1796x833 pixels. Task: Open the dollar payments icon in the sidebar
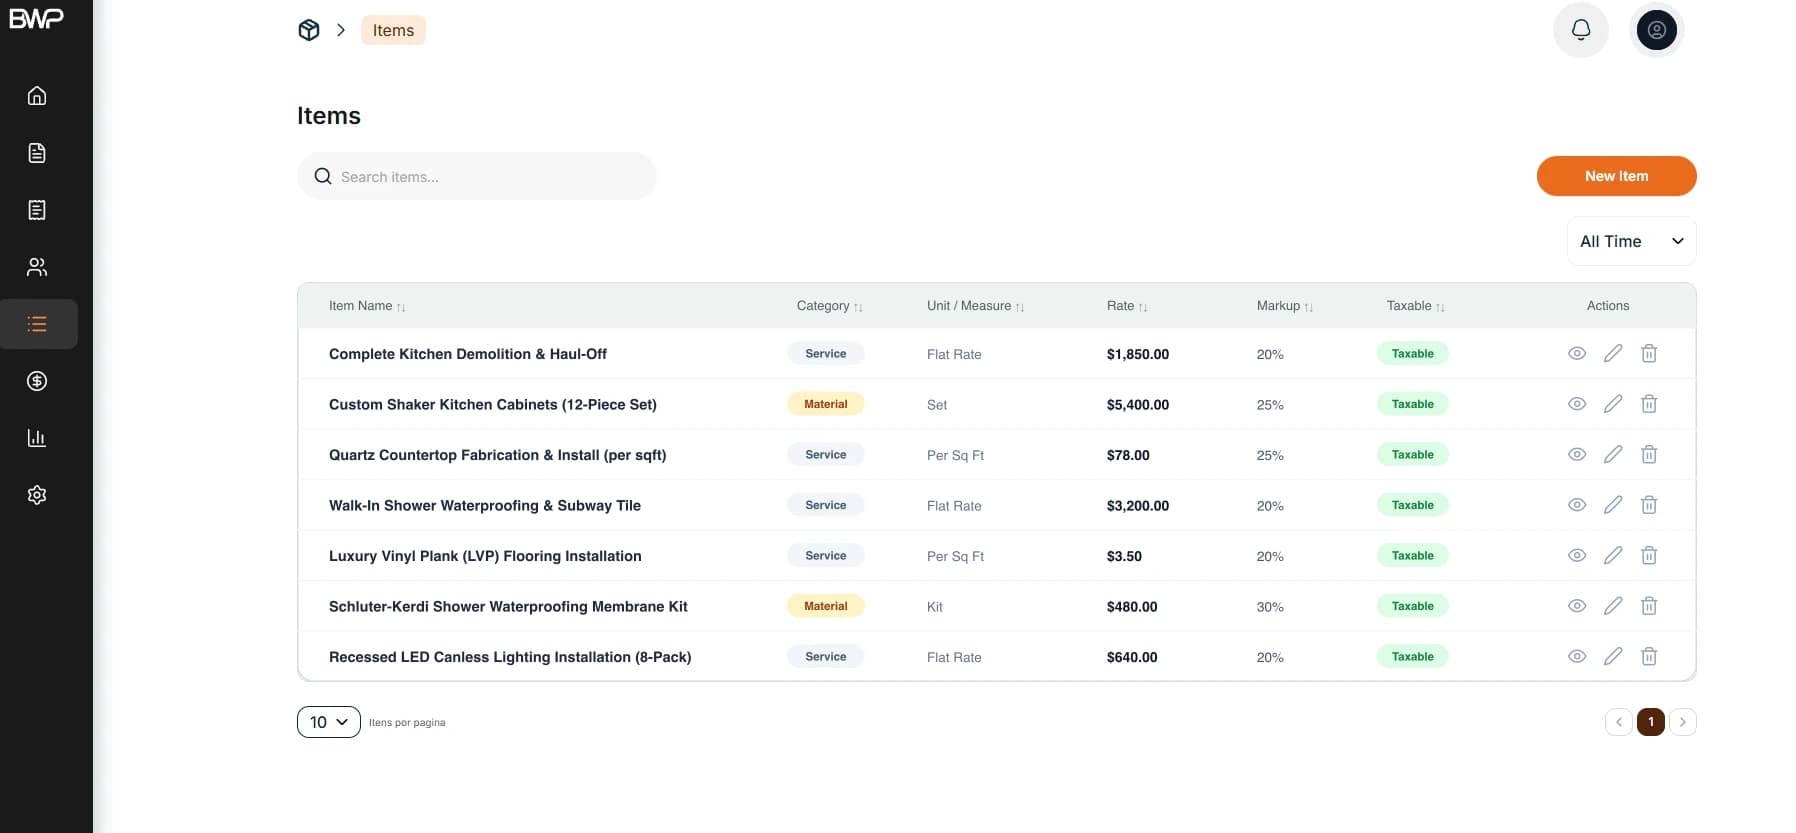coord(37,381)
